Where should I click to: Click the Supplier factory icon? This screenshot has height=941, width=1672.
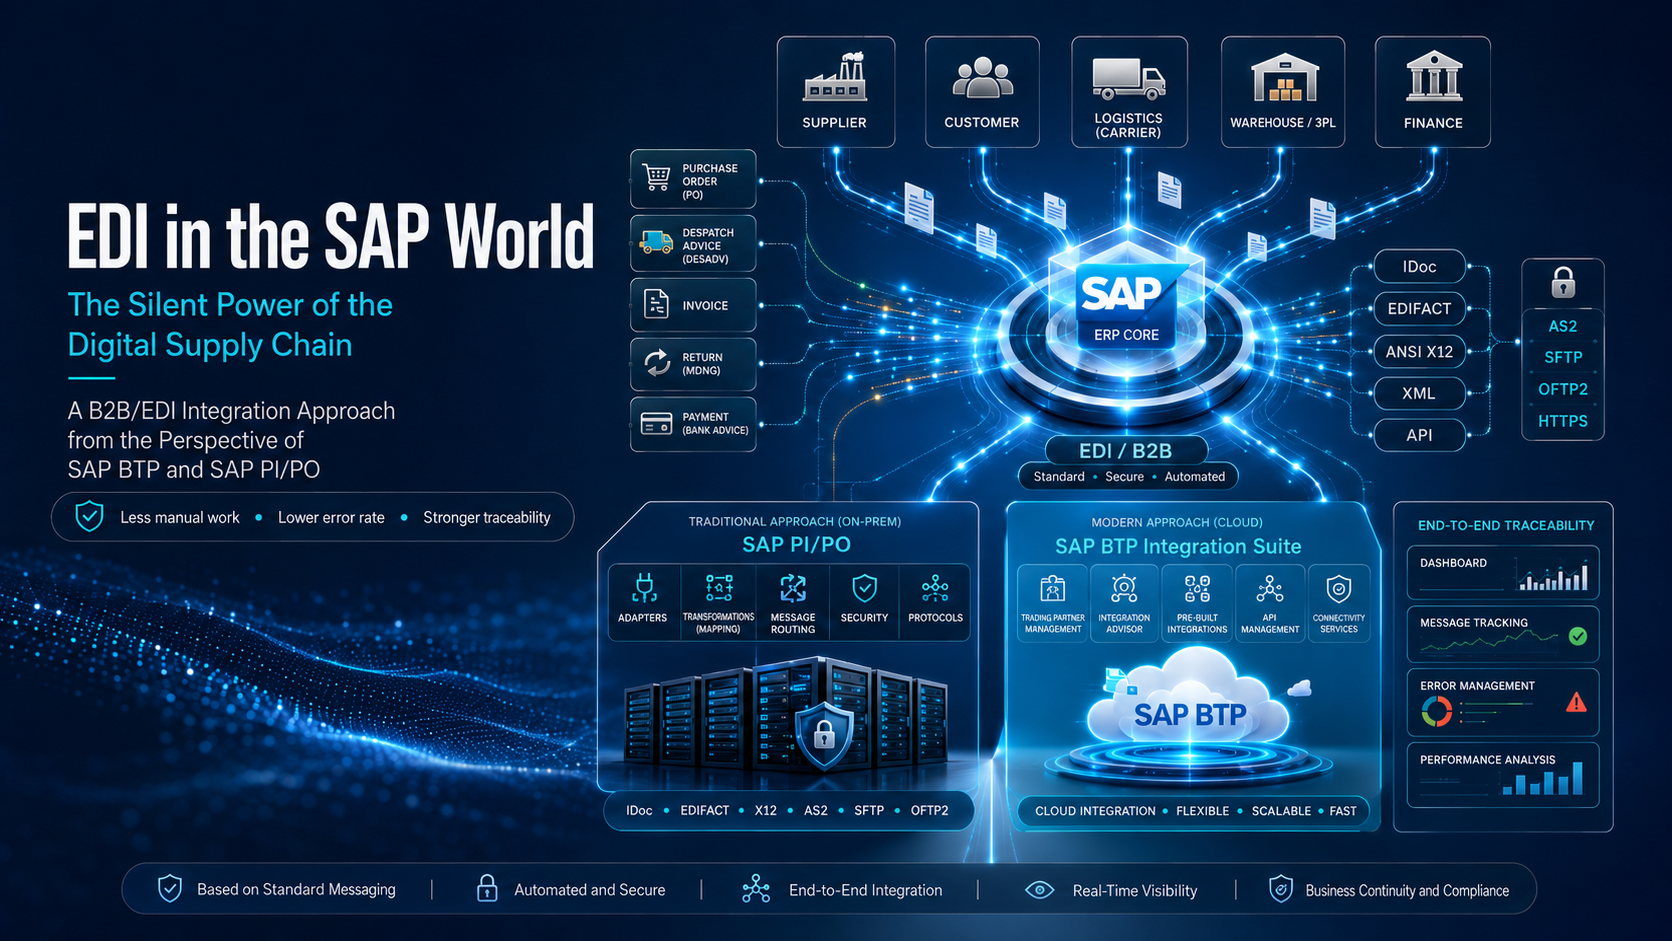pyautogui.click(x=835, y=77)
